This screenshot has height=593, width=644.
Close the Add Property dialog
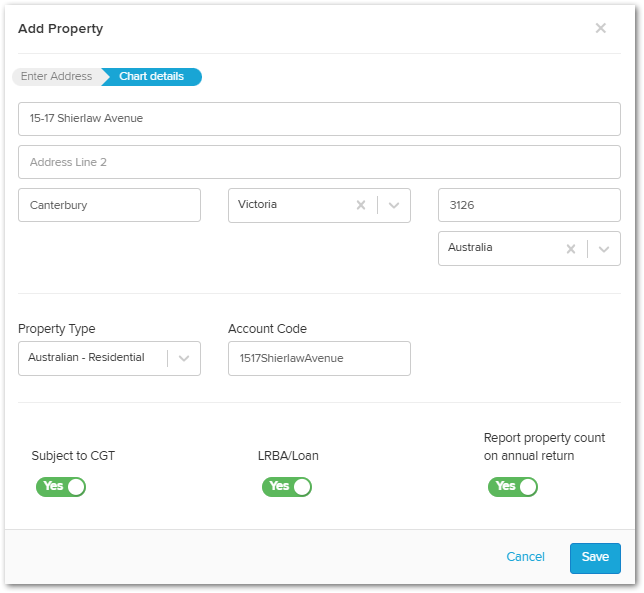600,28
